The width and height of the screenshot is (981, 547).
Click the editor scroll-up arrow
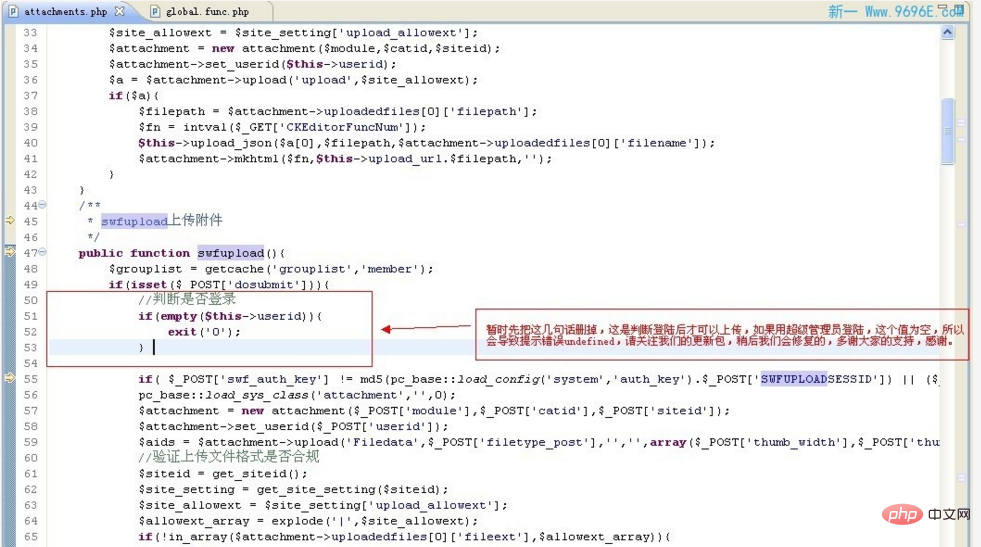coord(947,33)
